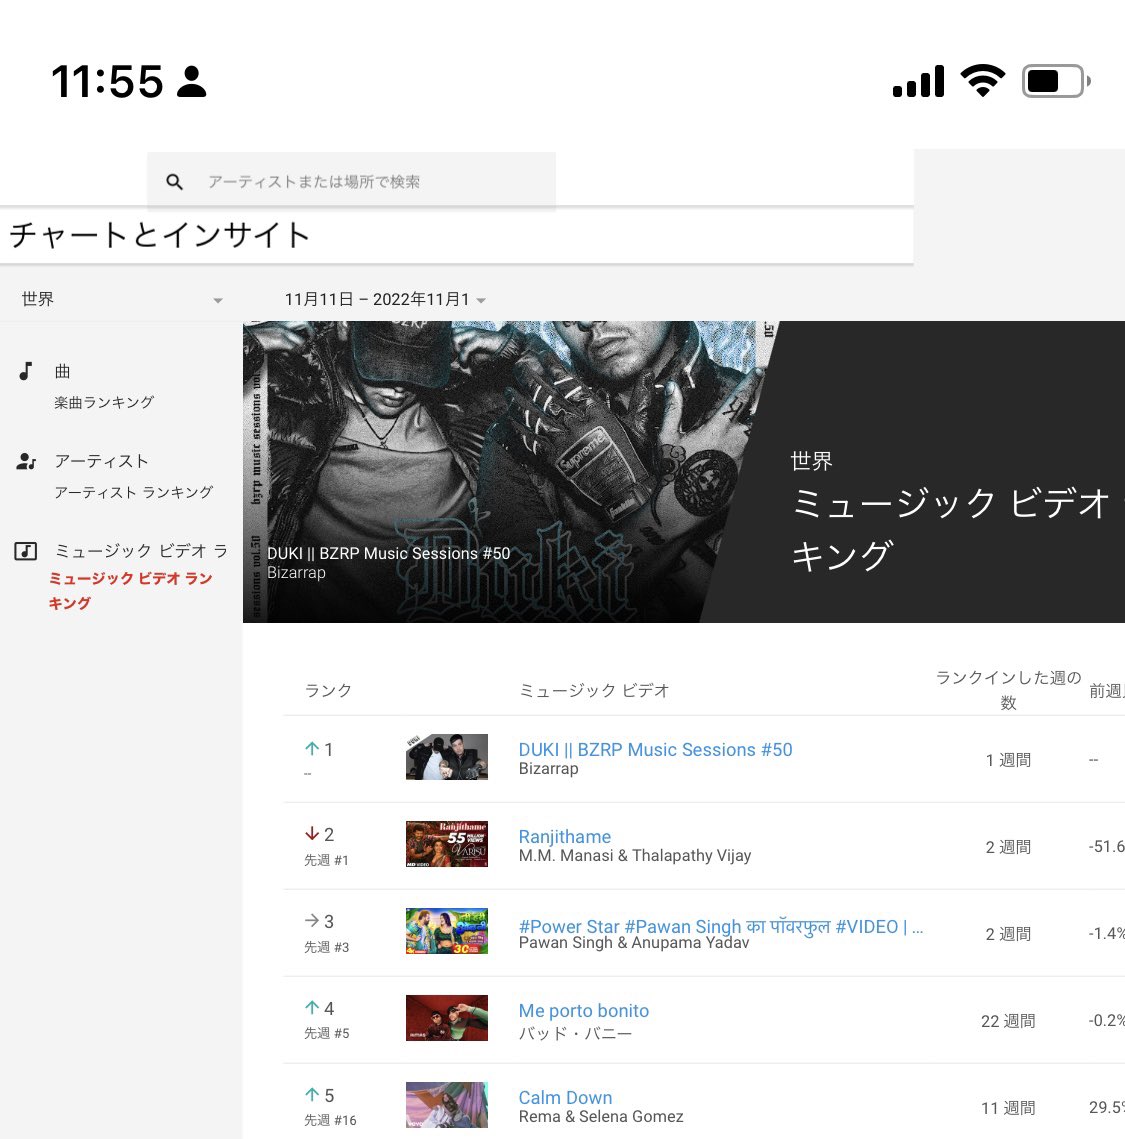
Task: Click the artist person icon
Action: click(26, 461)
